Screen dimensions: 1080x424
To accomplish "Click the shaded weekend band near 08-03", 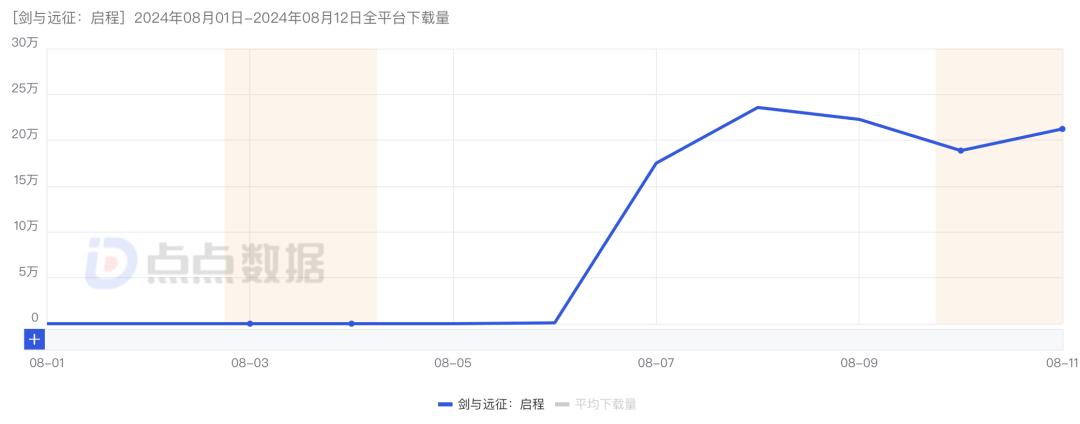I will pos(300,180).
